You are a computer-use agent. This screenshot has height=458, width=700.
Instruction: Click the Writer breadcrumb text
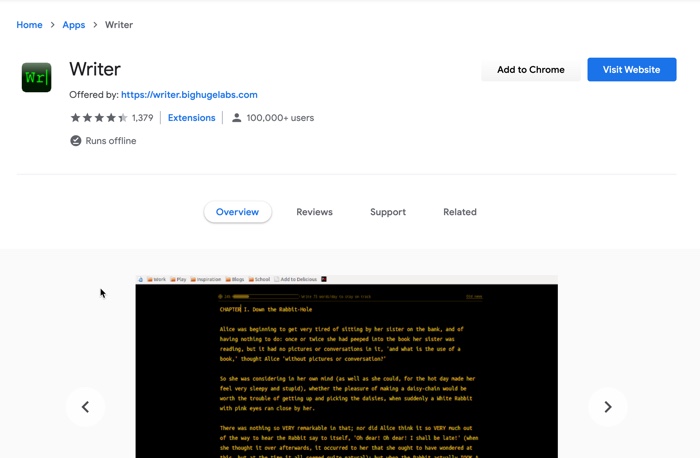(119, 25)
